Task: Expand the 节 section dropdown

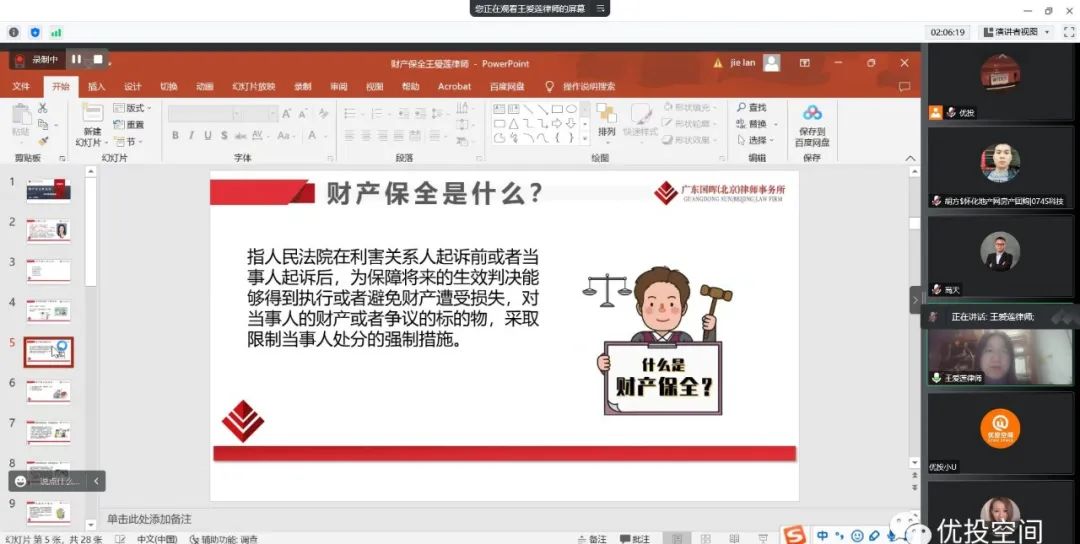Action: click(129, 142)
